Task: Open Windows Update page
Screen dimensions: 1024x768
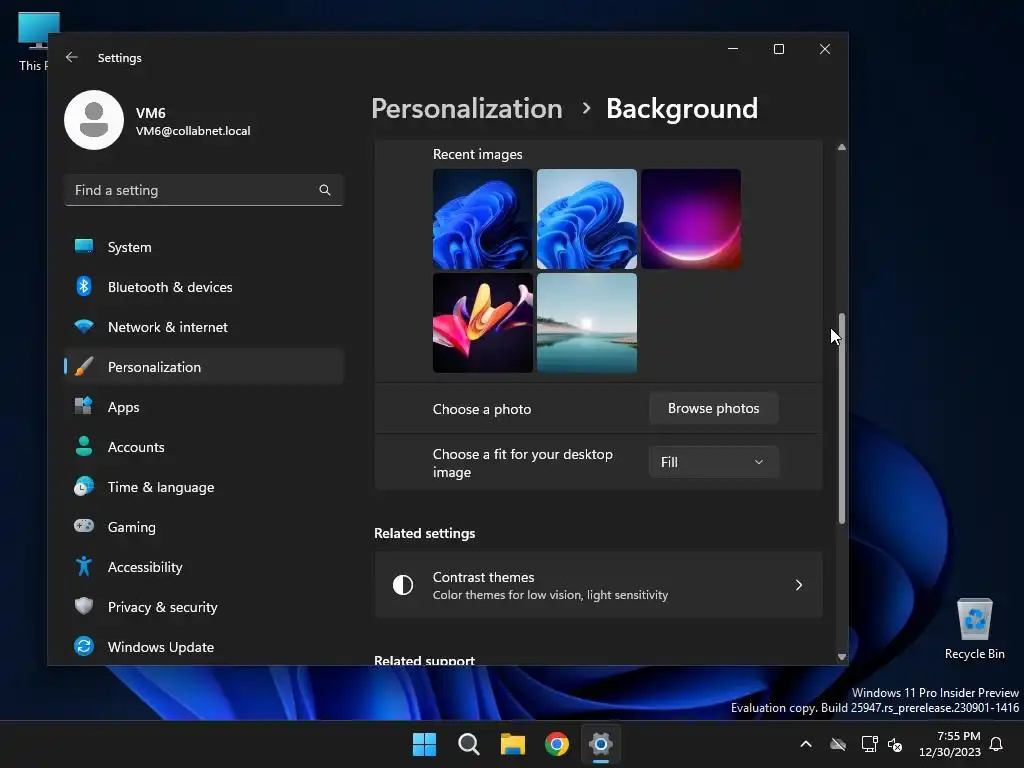Action: click(x=204, y=647)
